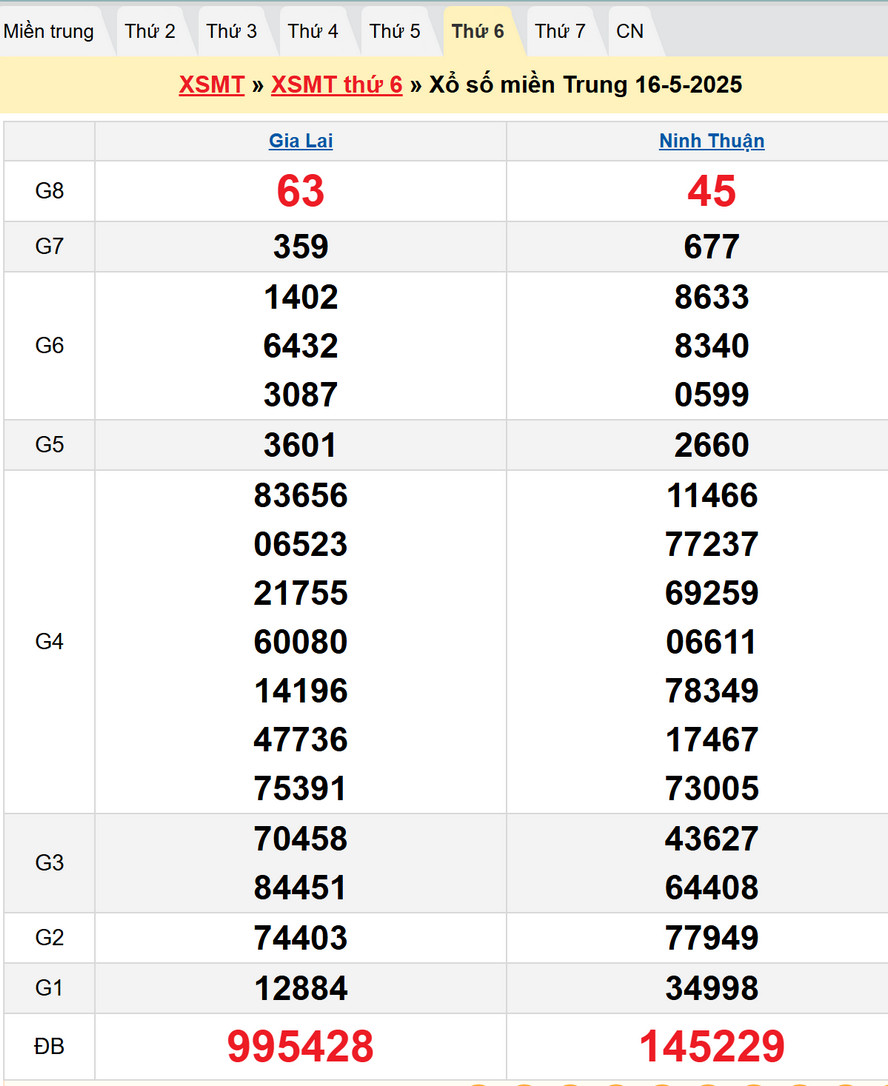Click the G2 result 77949

tap(712, 938)
